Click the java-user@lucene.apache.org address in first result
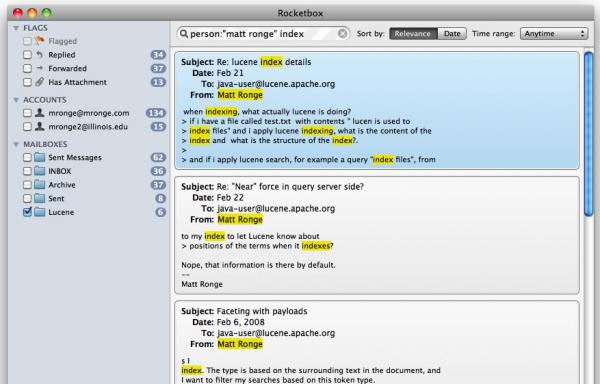 click(276, 84)
